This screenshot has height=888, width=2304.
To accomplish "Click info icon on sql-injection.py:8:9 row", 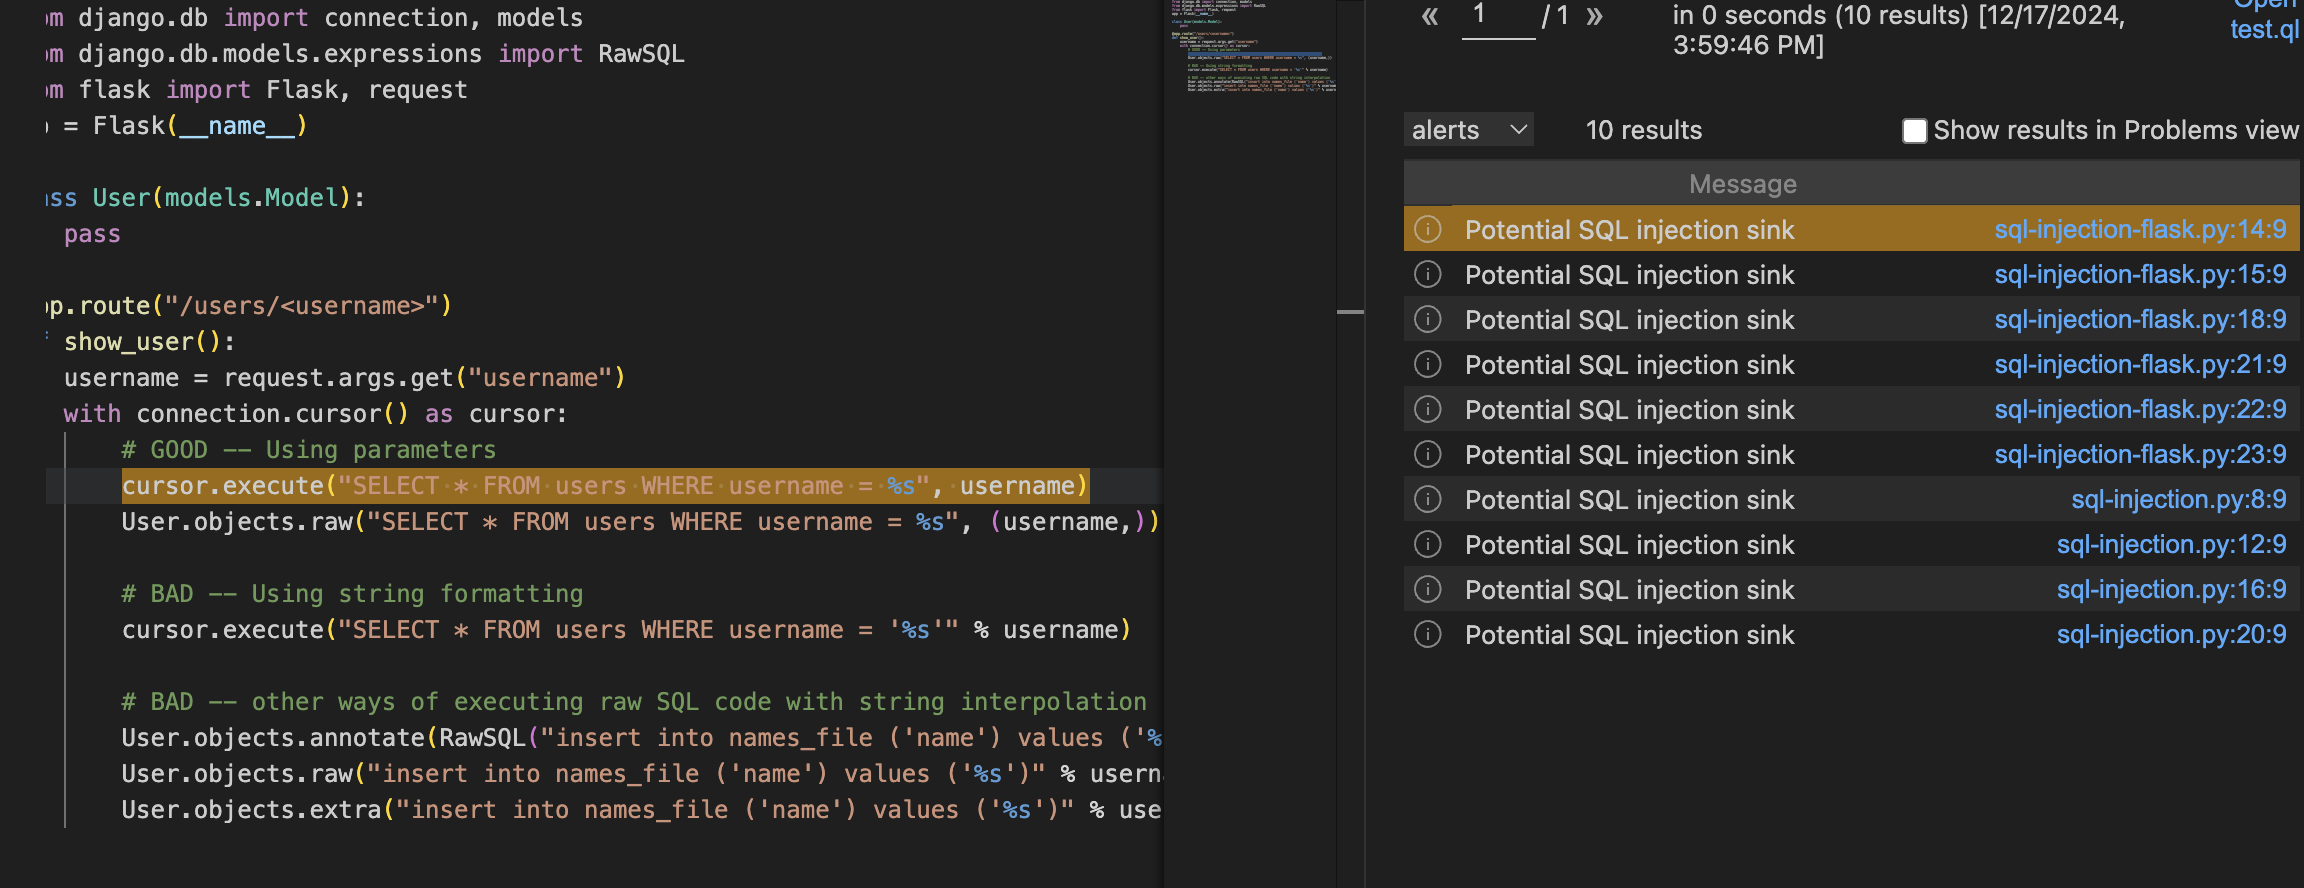I will 1428,499.
